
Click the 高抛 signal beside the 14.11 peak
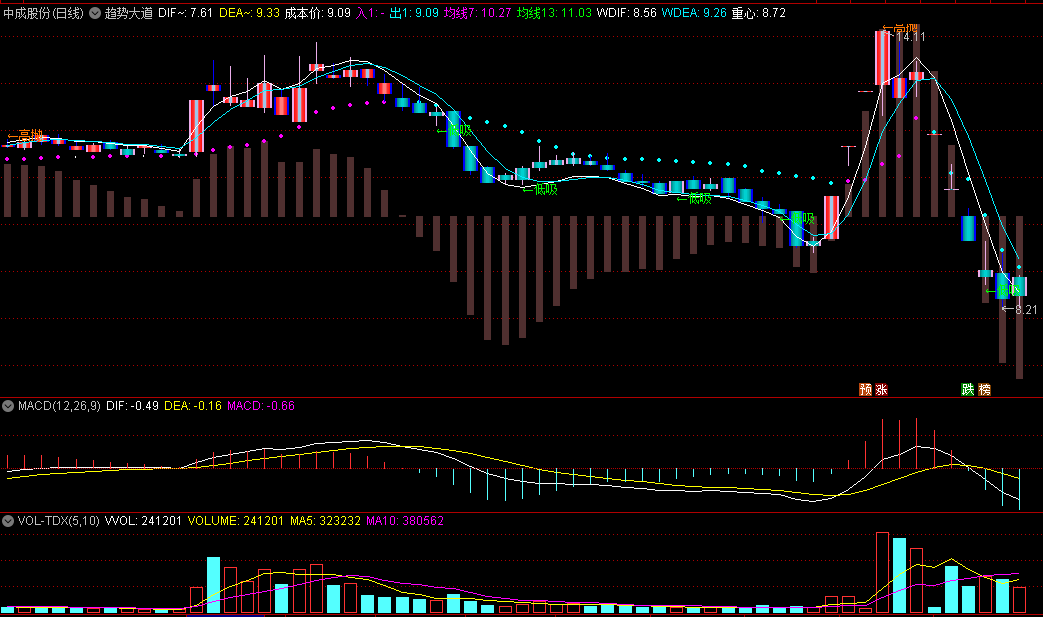900,29
